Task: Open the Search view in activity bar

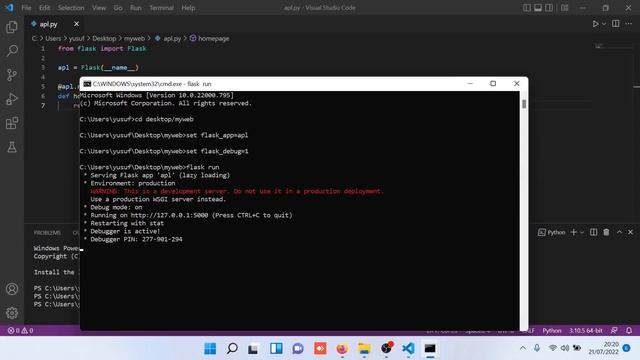Action: coord(12,51)
